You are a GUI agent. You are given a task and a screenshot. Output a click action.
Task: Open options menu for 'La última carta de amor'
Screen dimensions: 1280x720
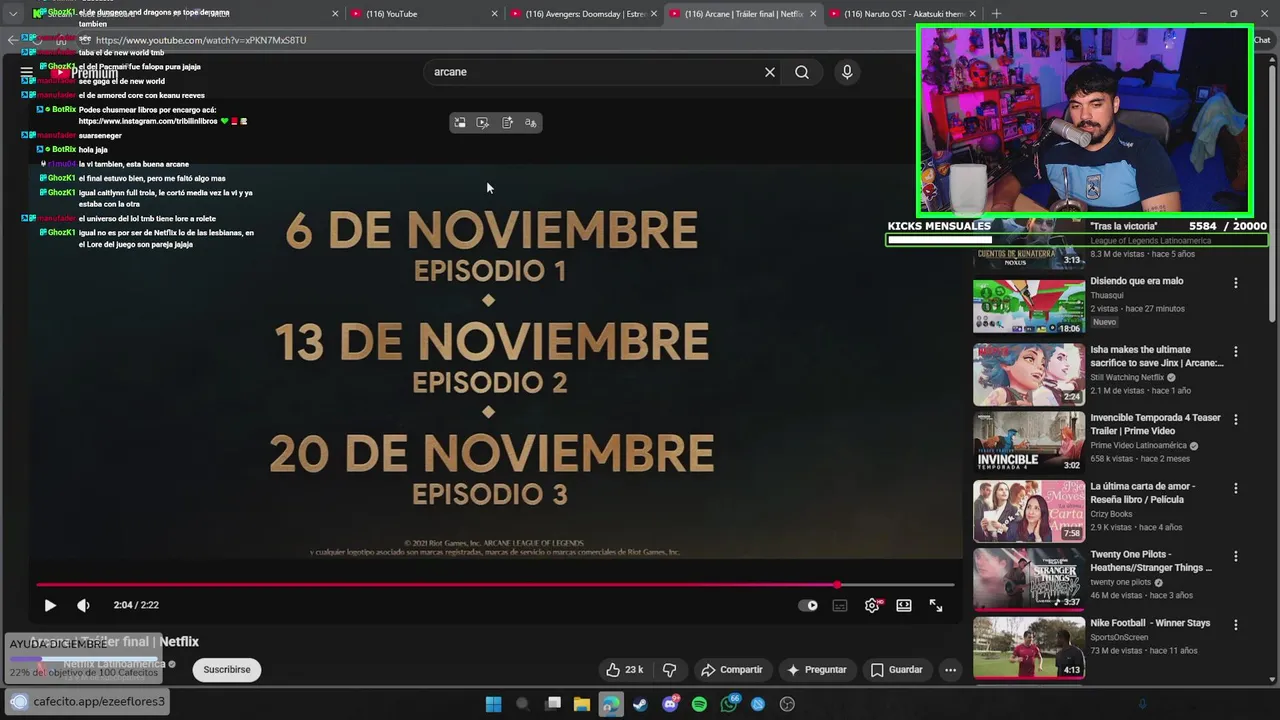click(x=1236, y=488)
